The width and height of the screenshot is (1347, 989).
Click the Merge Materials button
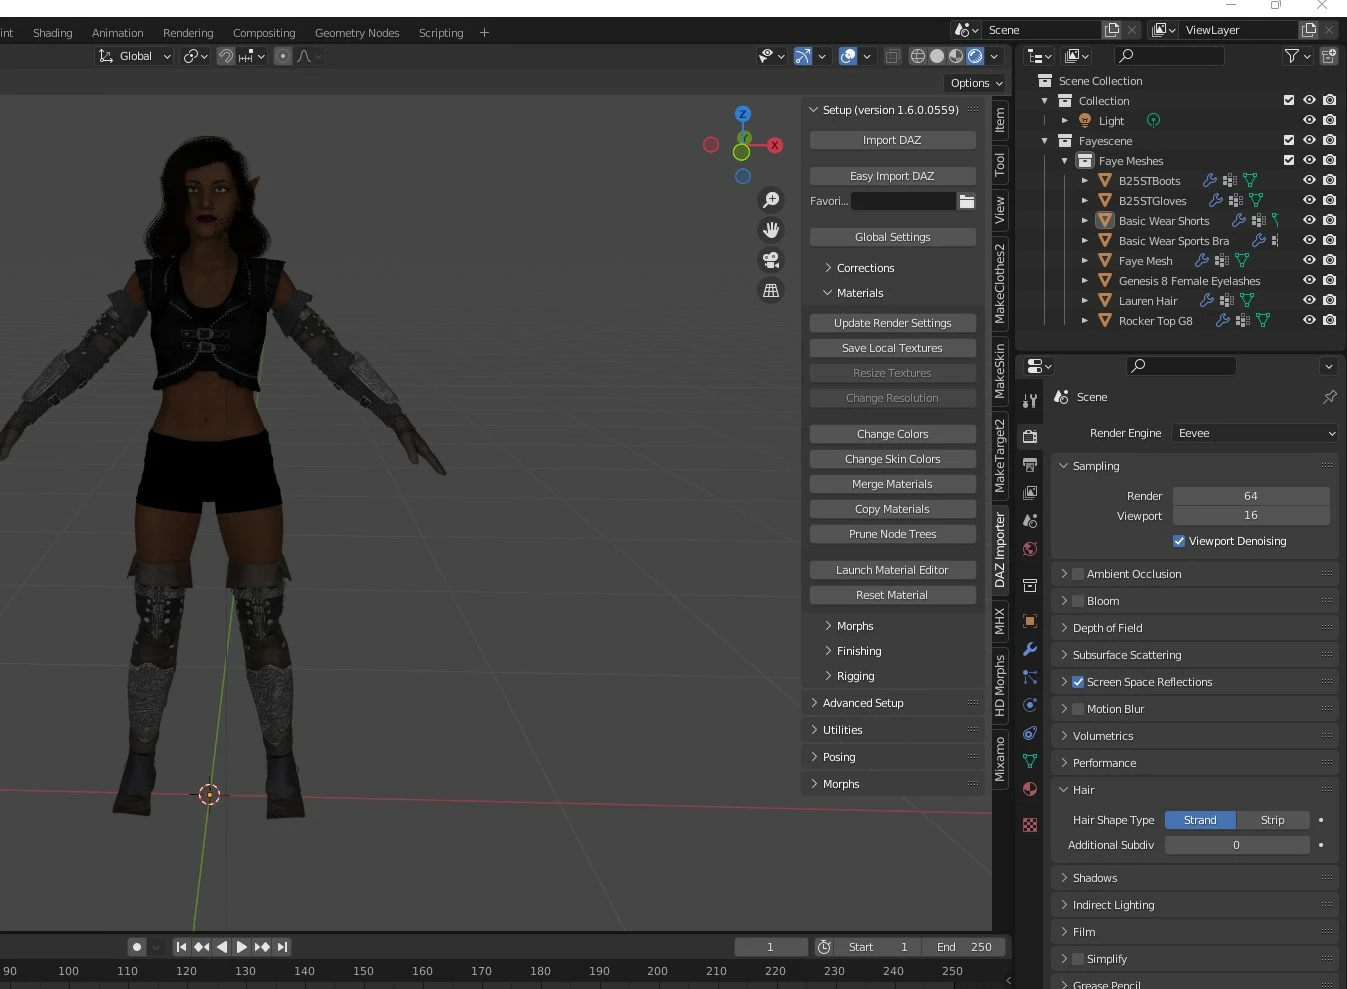click(x=892, y=484)
